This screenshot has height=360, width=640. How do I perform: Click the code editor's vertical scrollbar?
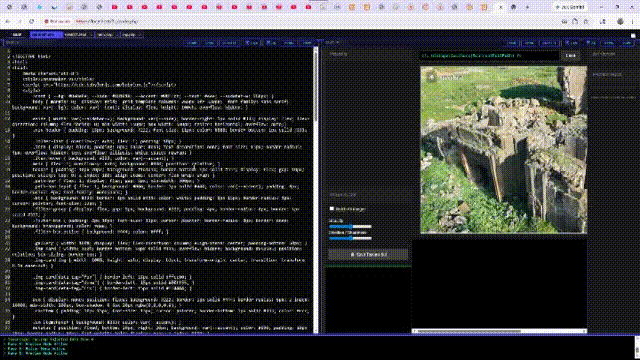point(316,190)
